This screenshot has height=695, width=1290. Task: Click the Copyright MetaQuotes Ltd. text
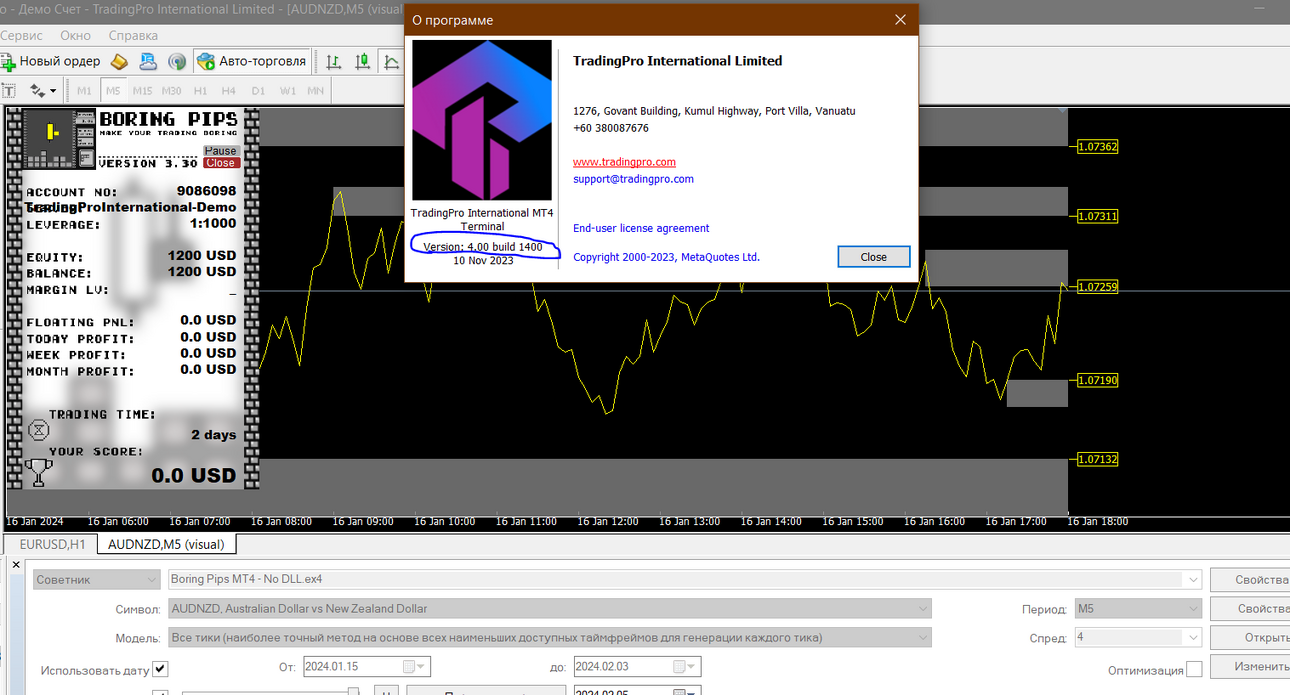[666, 257]
